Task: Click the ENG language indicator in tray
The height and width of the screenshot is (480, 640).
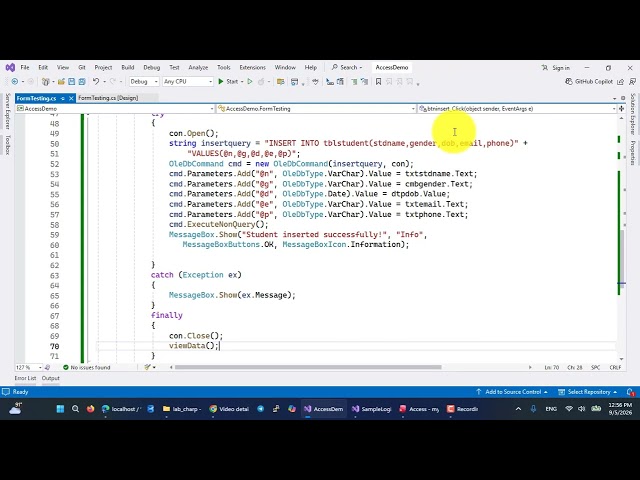Action: pyautogui.click(x=551, y=409)
